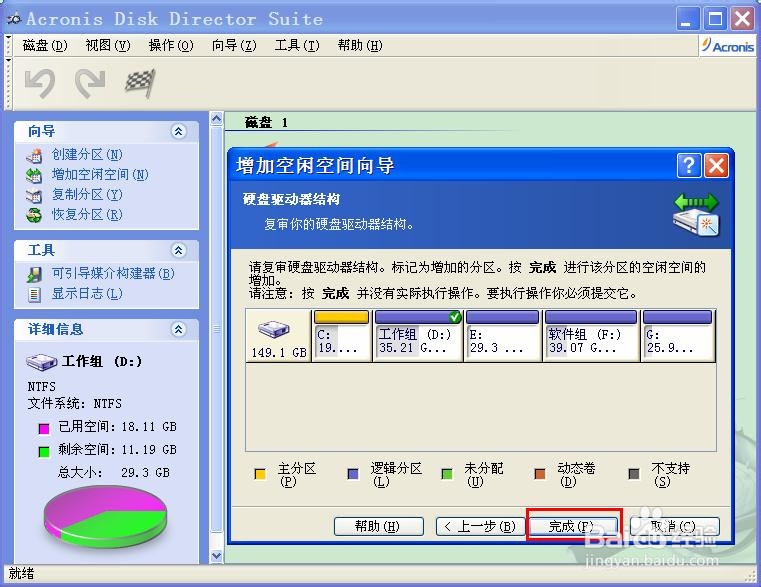761x587 pixels.
Task: Open 显示日志(L) link
Action: tap(87, 294)
